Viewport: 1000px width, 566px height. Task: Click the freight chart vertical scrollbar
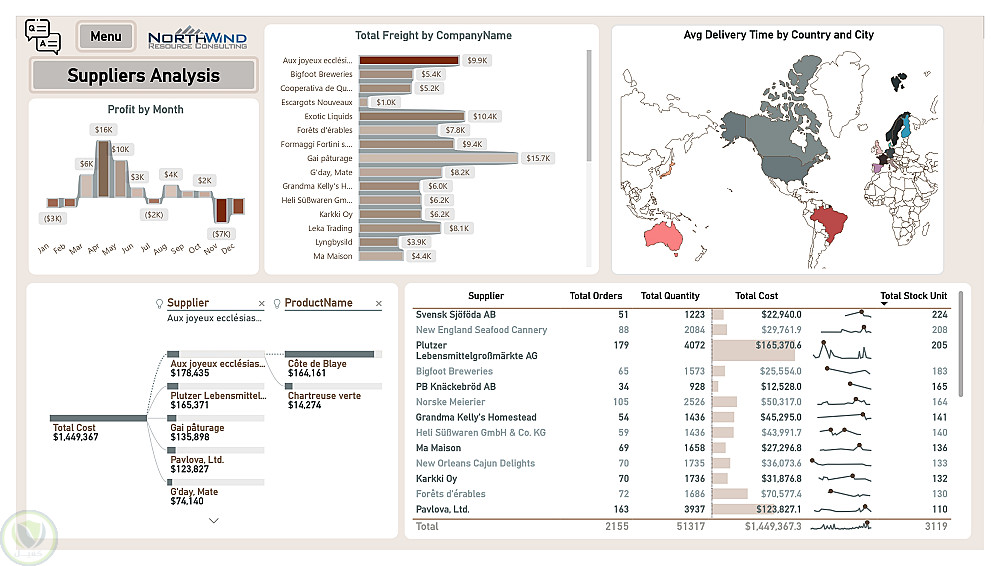coord(589,106)
